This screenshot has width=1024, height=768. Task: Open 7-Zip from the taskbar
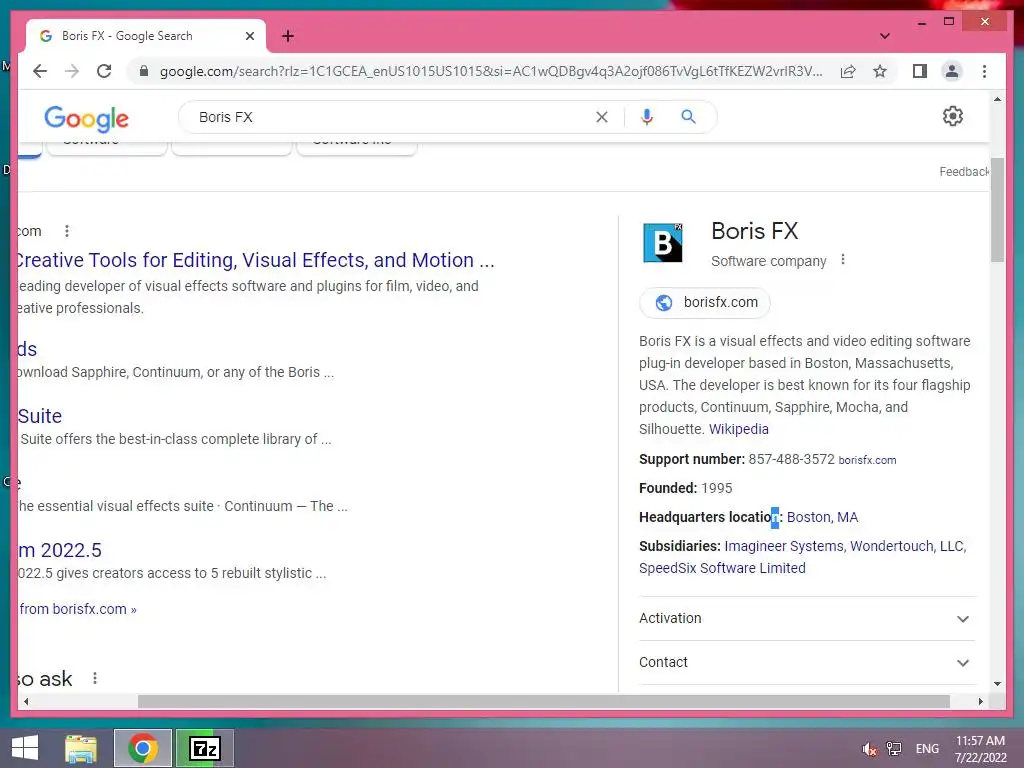[204, 748]
